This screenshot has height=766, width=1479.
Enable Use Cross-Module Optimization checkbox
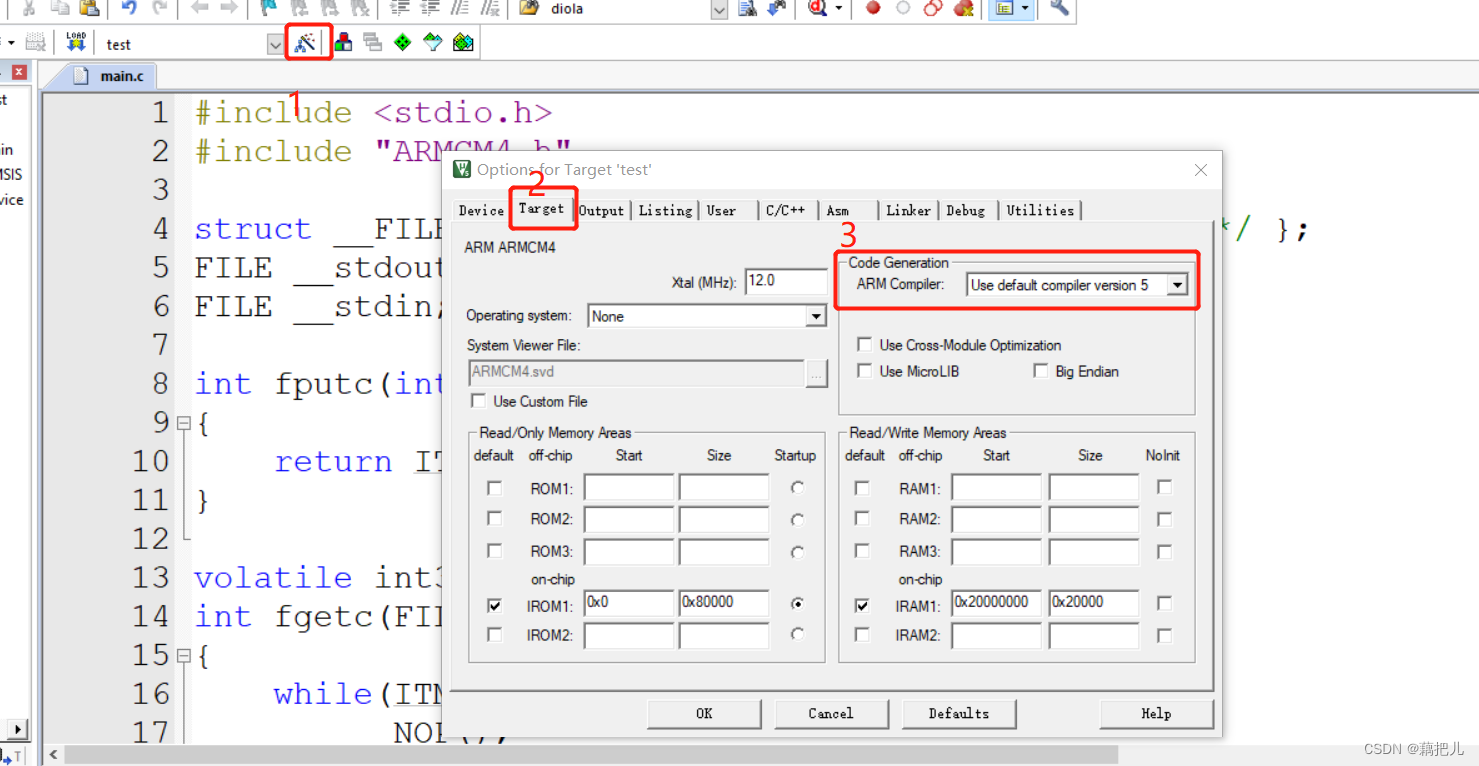click(865, 344)
